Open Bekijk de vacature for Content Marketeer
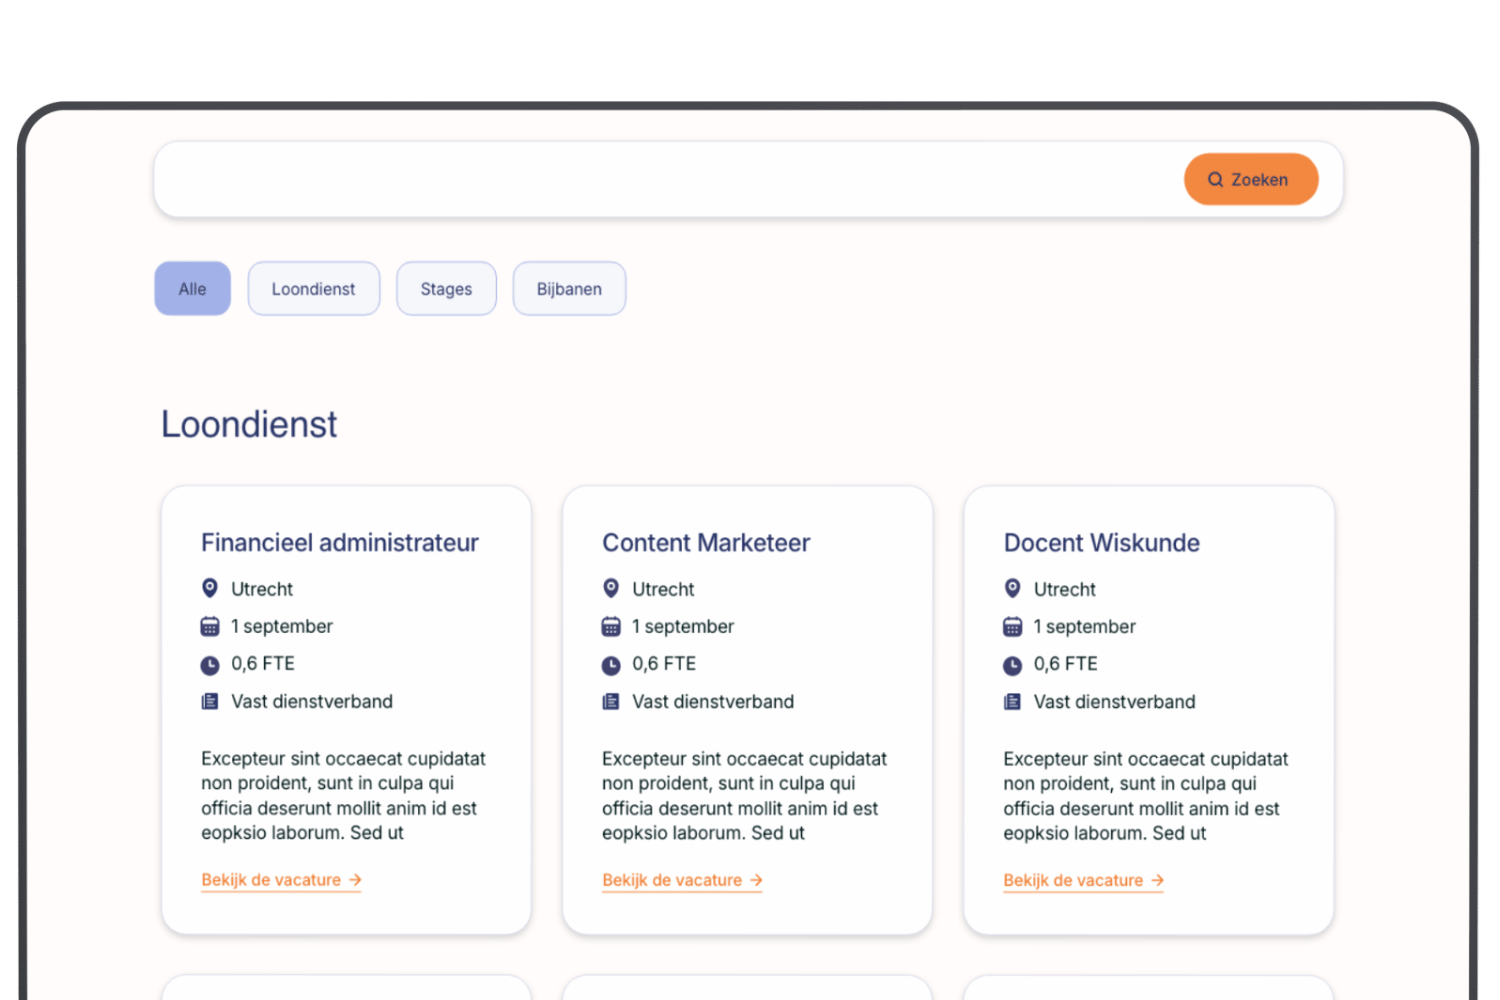This screenshot has height=1000, width=1500. (x=682, y=880)
